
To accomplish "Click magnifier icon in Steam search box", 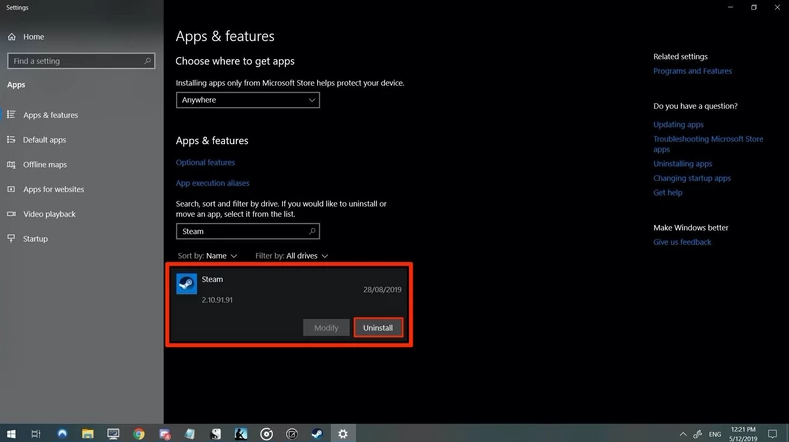I will 312,231.
